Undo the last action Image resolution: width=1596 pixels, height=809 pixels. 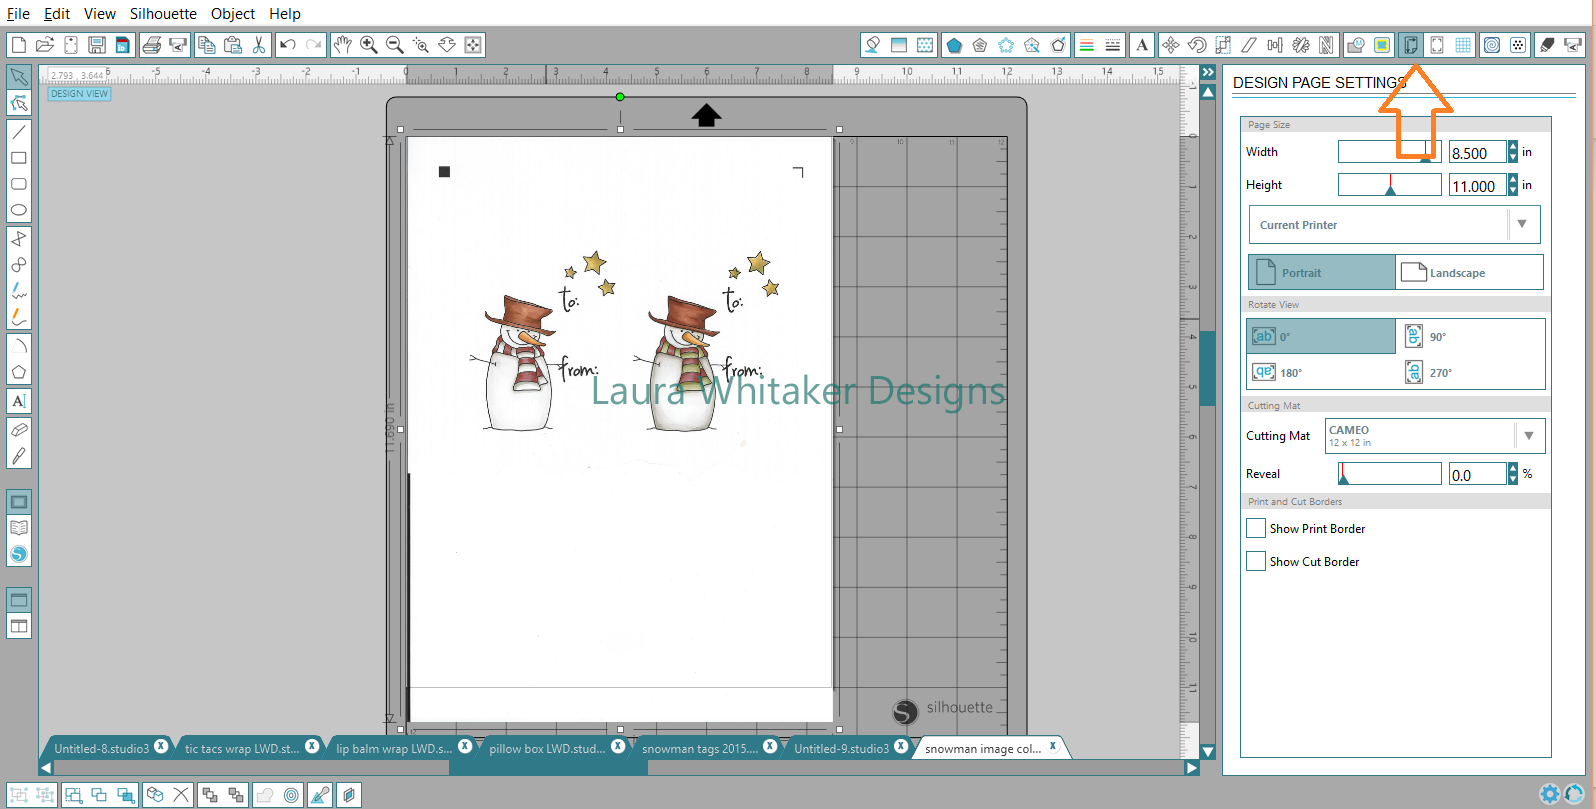pyautogui.click(x=288, y=45)
